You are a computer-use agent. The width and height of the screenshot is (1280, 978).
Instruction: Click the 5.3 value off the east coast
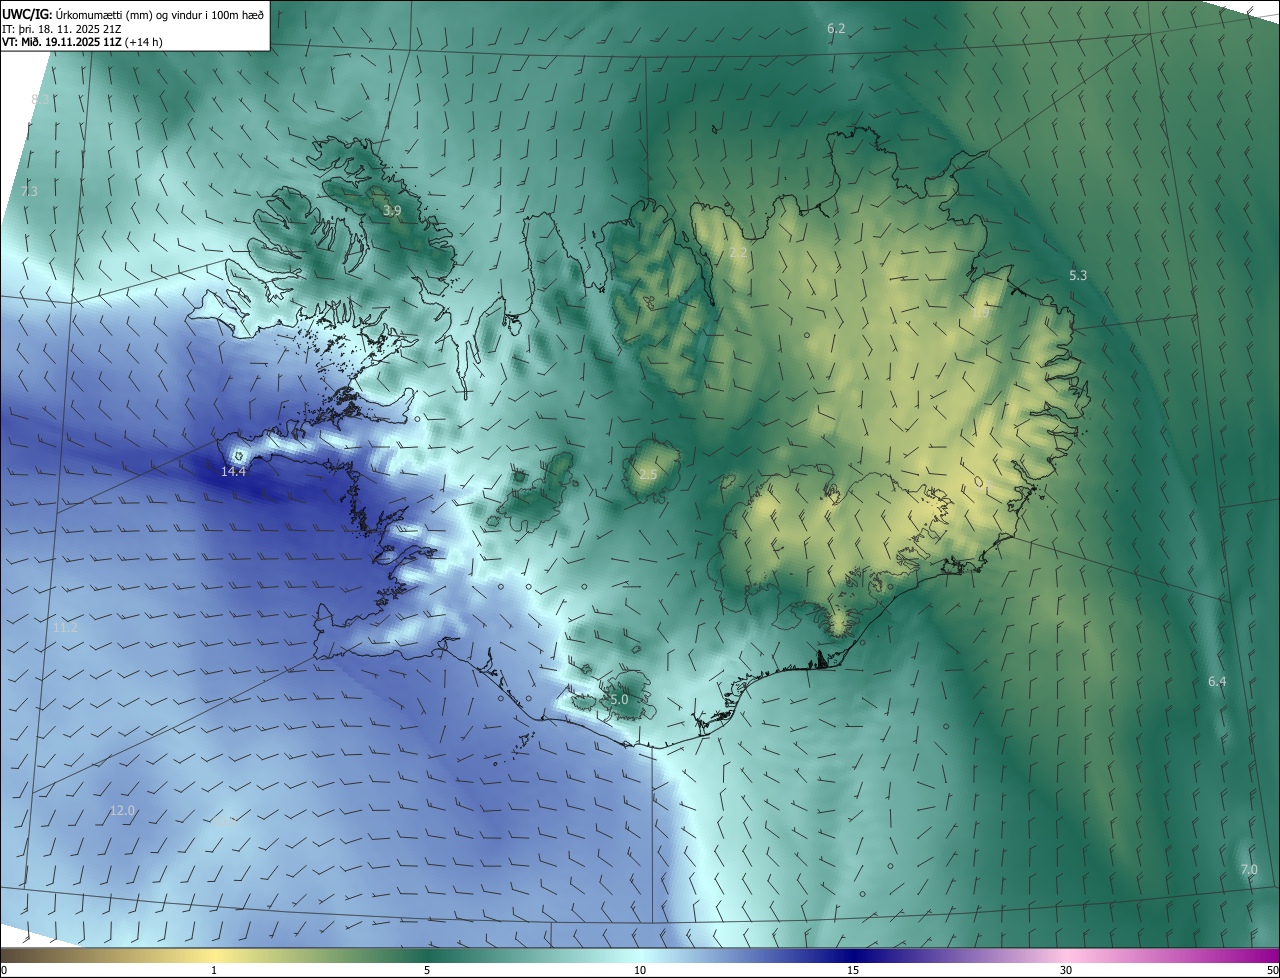click(1078, 275)
